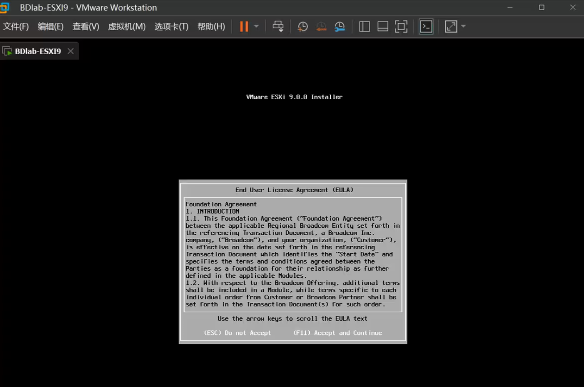Click the VMware Workstation app icon in title bar

pos(4,7)
